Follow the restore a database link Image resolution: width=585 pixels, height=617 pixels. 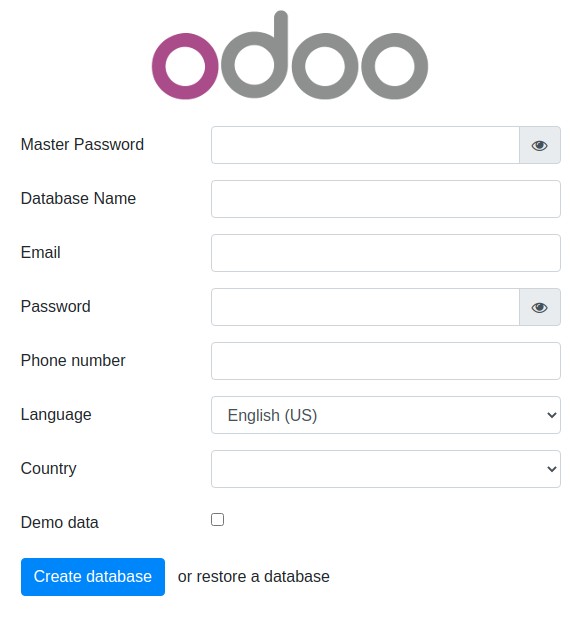[x=263, y=577]
